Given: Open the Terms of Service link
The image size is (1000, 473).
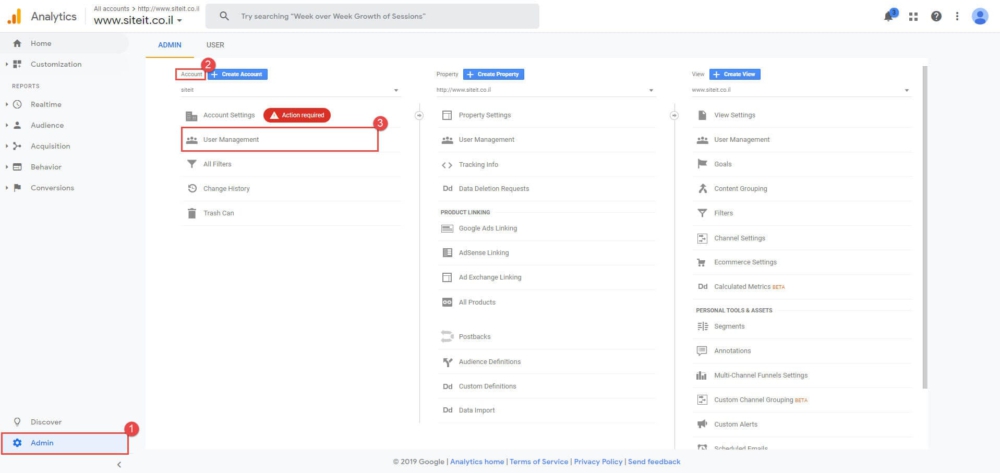Looking at the screenshot, I should (x=539, y=462).
